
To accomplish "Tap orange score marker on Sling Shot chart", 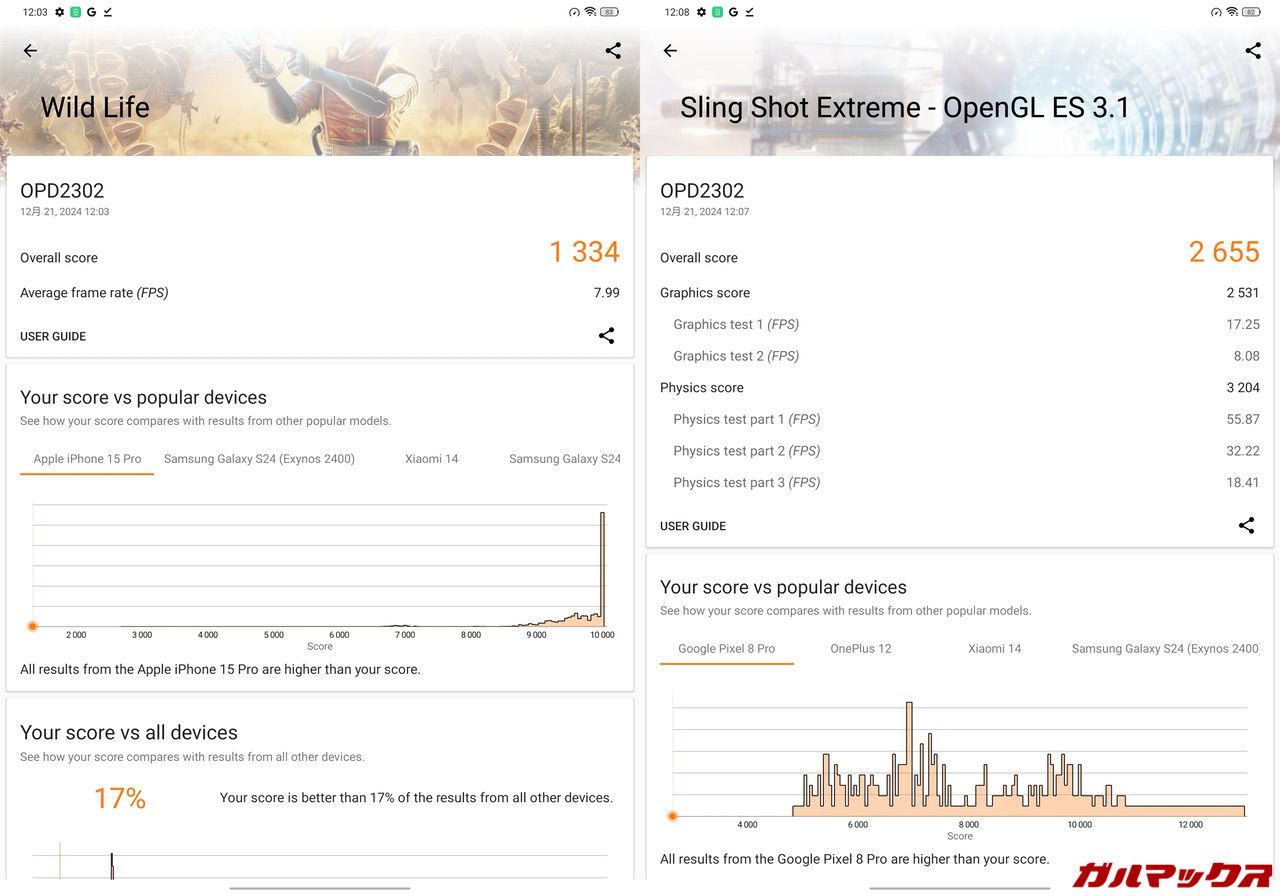I will (673, 816).
